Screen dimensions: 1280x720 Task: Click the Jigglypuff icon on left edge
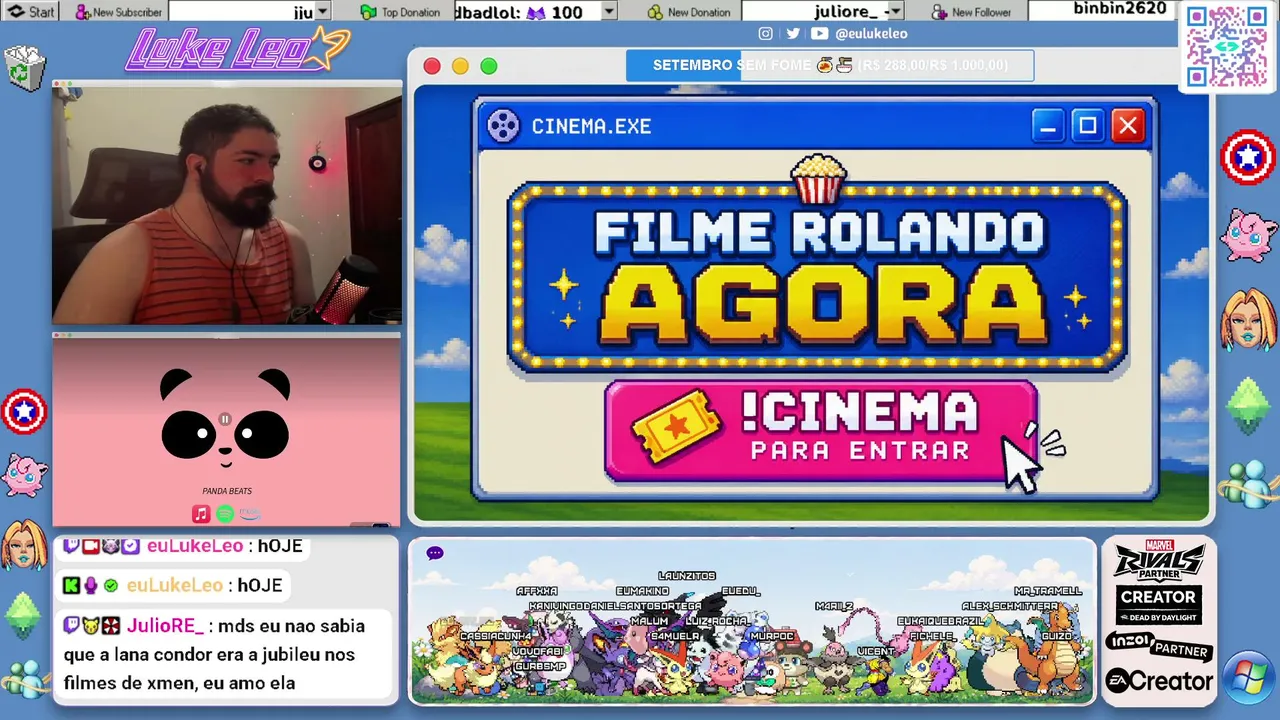click(23, 475)
